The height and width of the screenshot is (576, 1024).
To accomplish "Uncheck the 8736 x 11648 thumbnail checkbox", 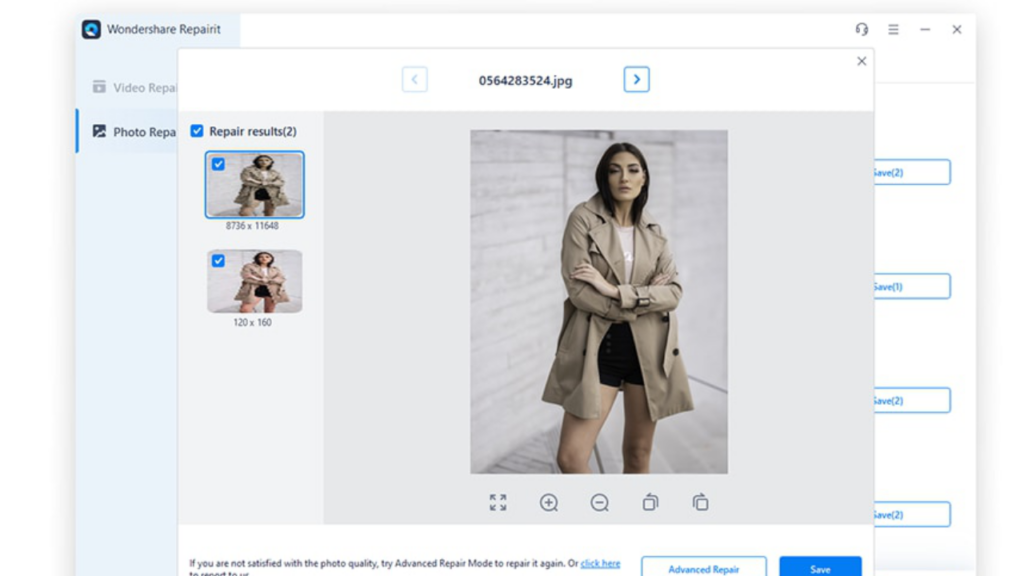I will point(218,164).
